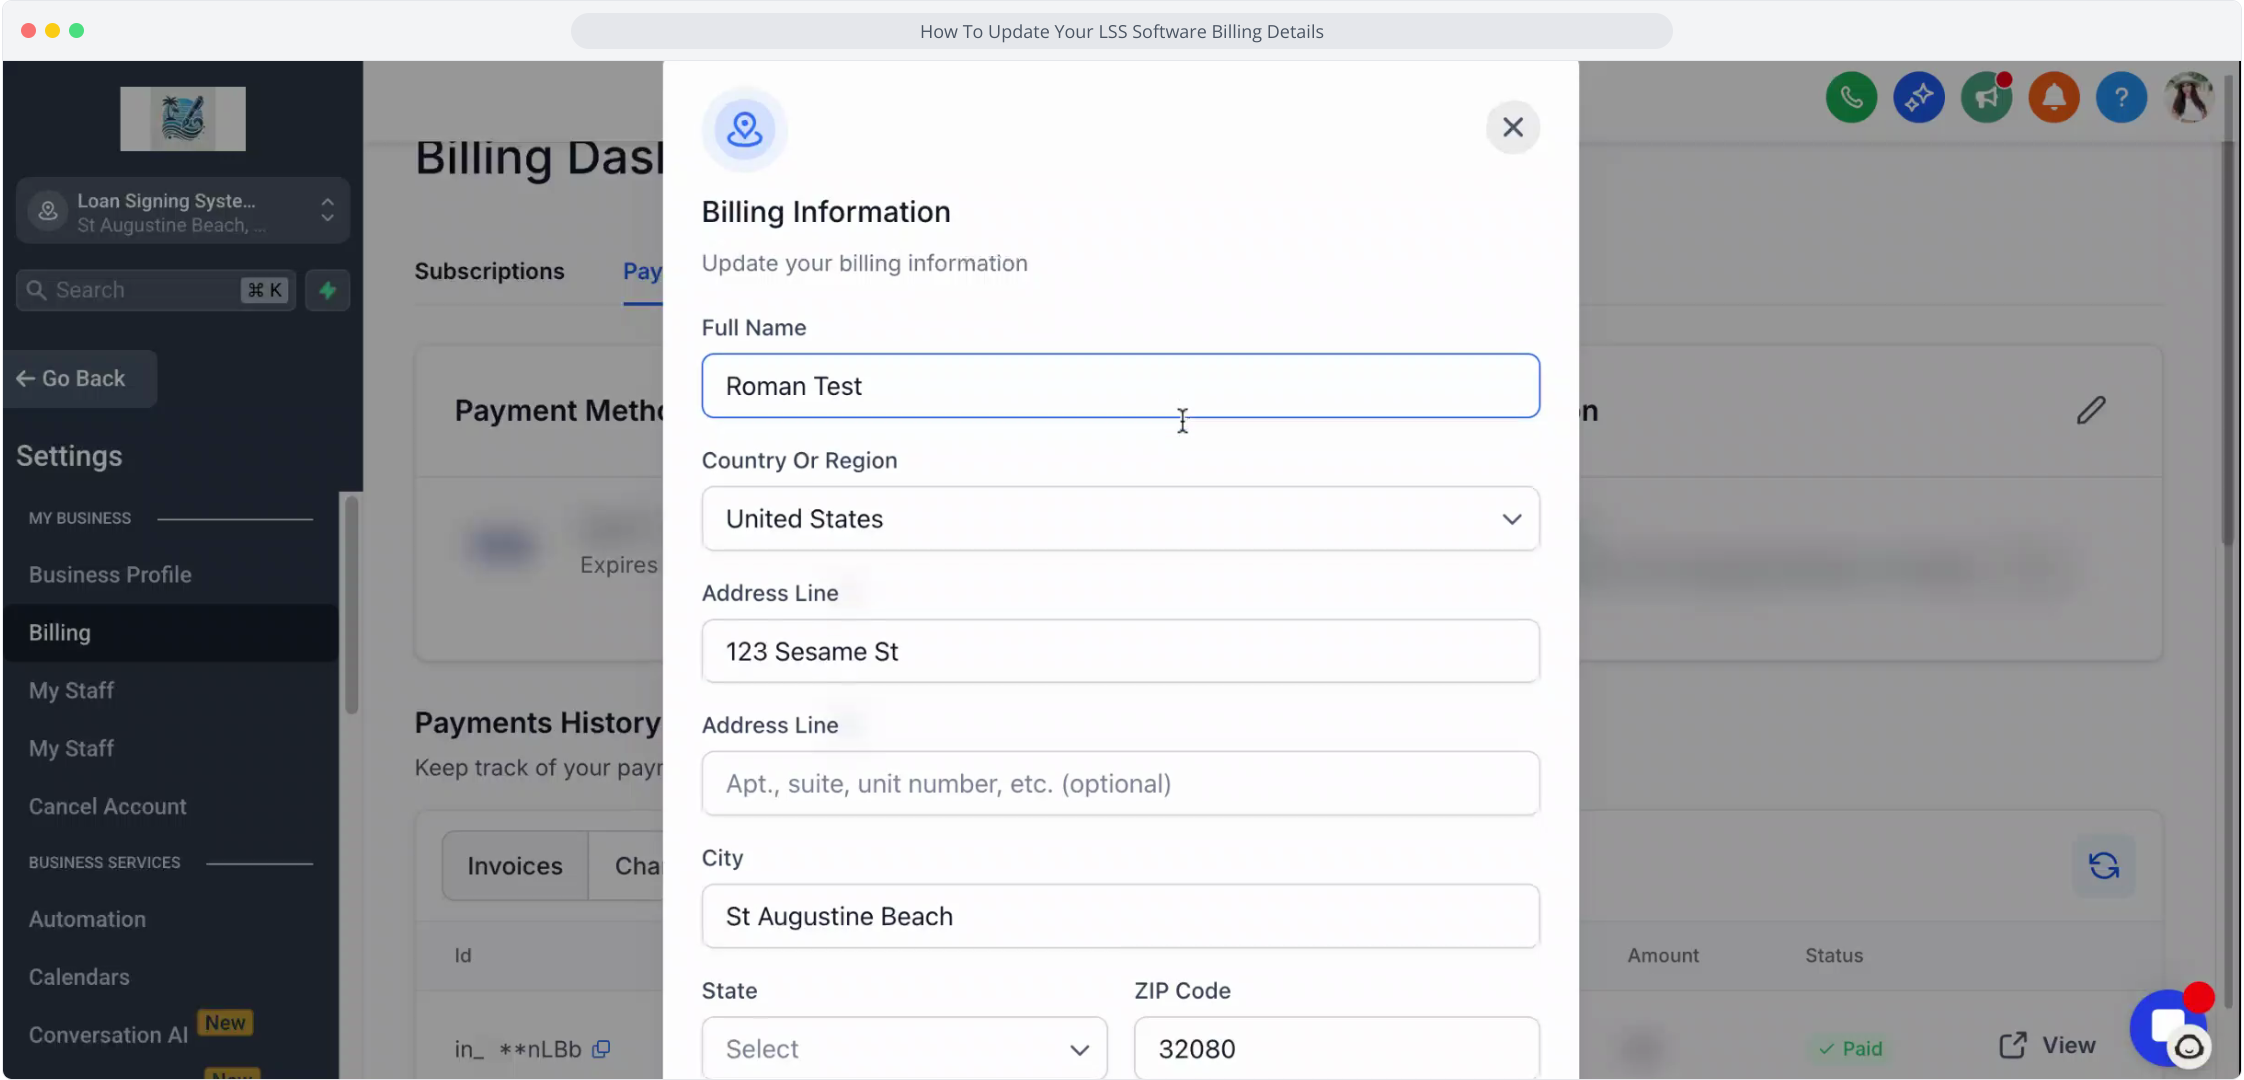Open Automation in Business Services
The height and width of the screenshot is (1080, 2244).
87,920
